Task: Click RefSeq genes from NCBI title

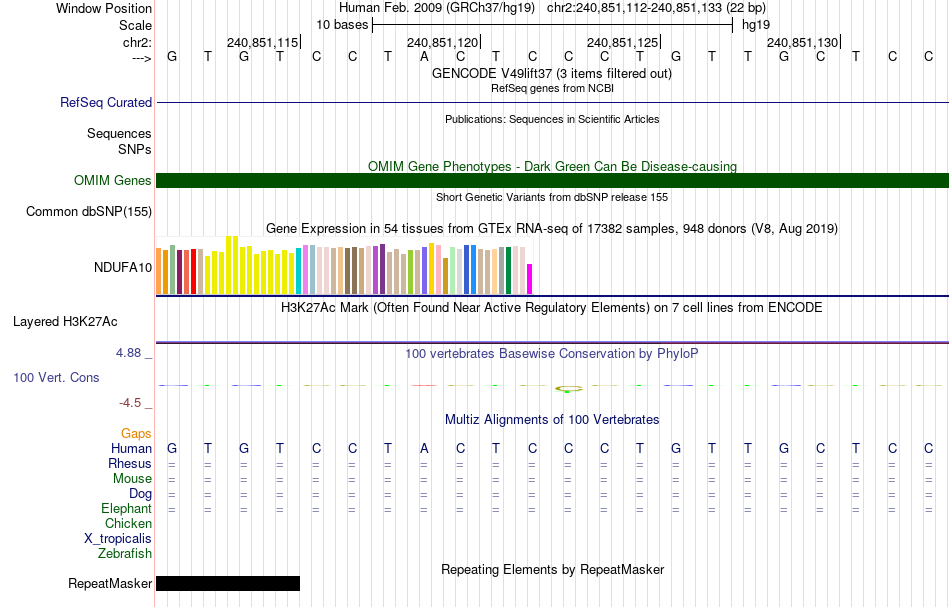Action: pos(552,88)
